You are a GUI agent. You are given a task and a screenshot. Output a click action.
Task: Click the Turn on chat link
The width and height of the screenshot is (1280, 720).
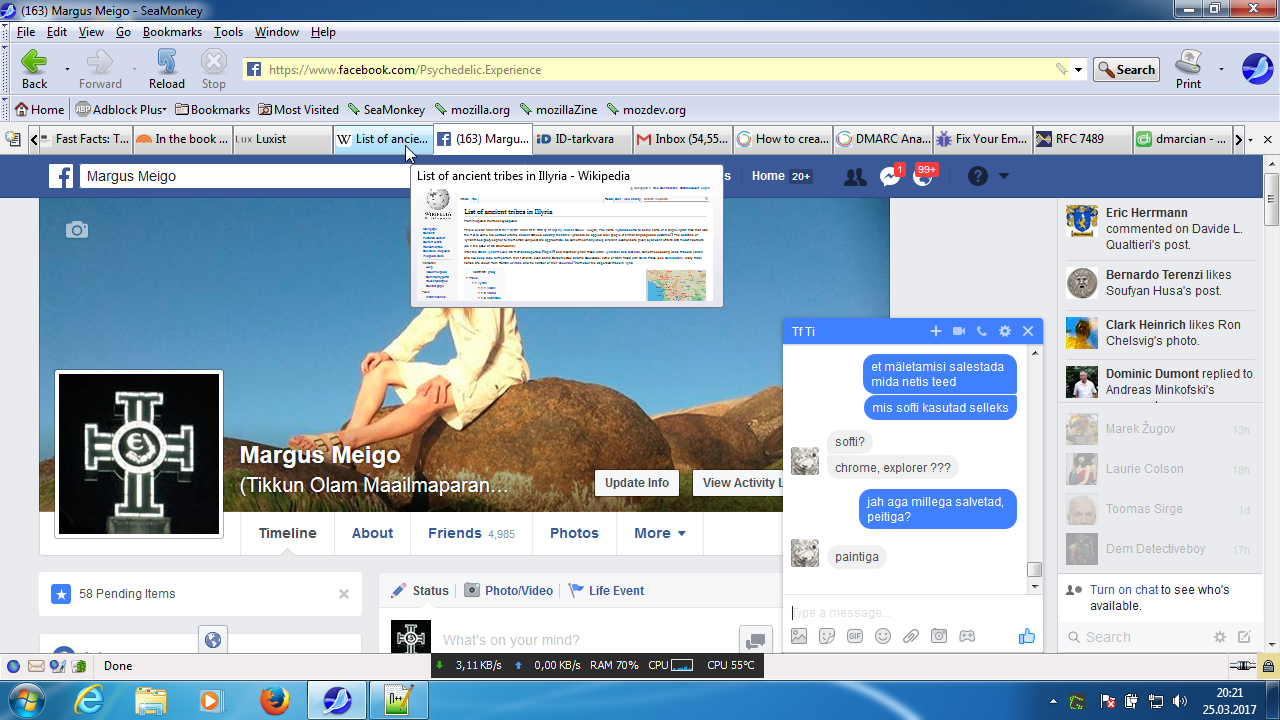1123,590
